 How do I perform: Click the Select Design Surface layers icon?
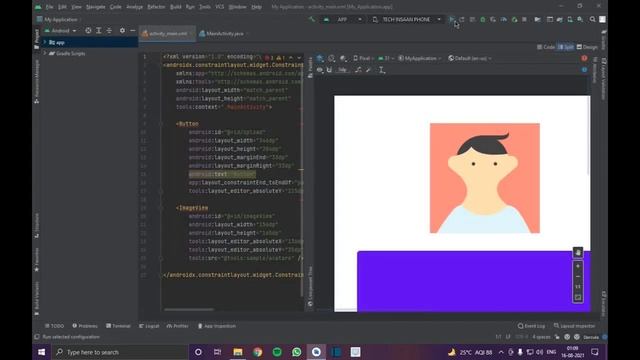(x=320, y=58)
